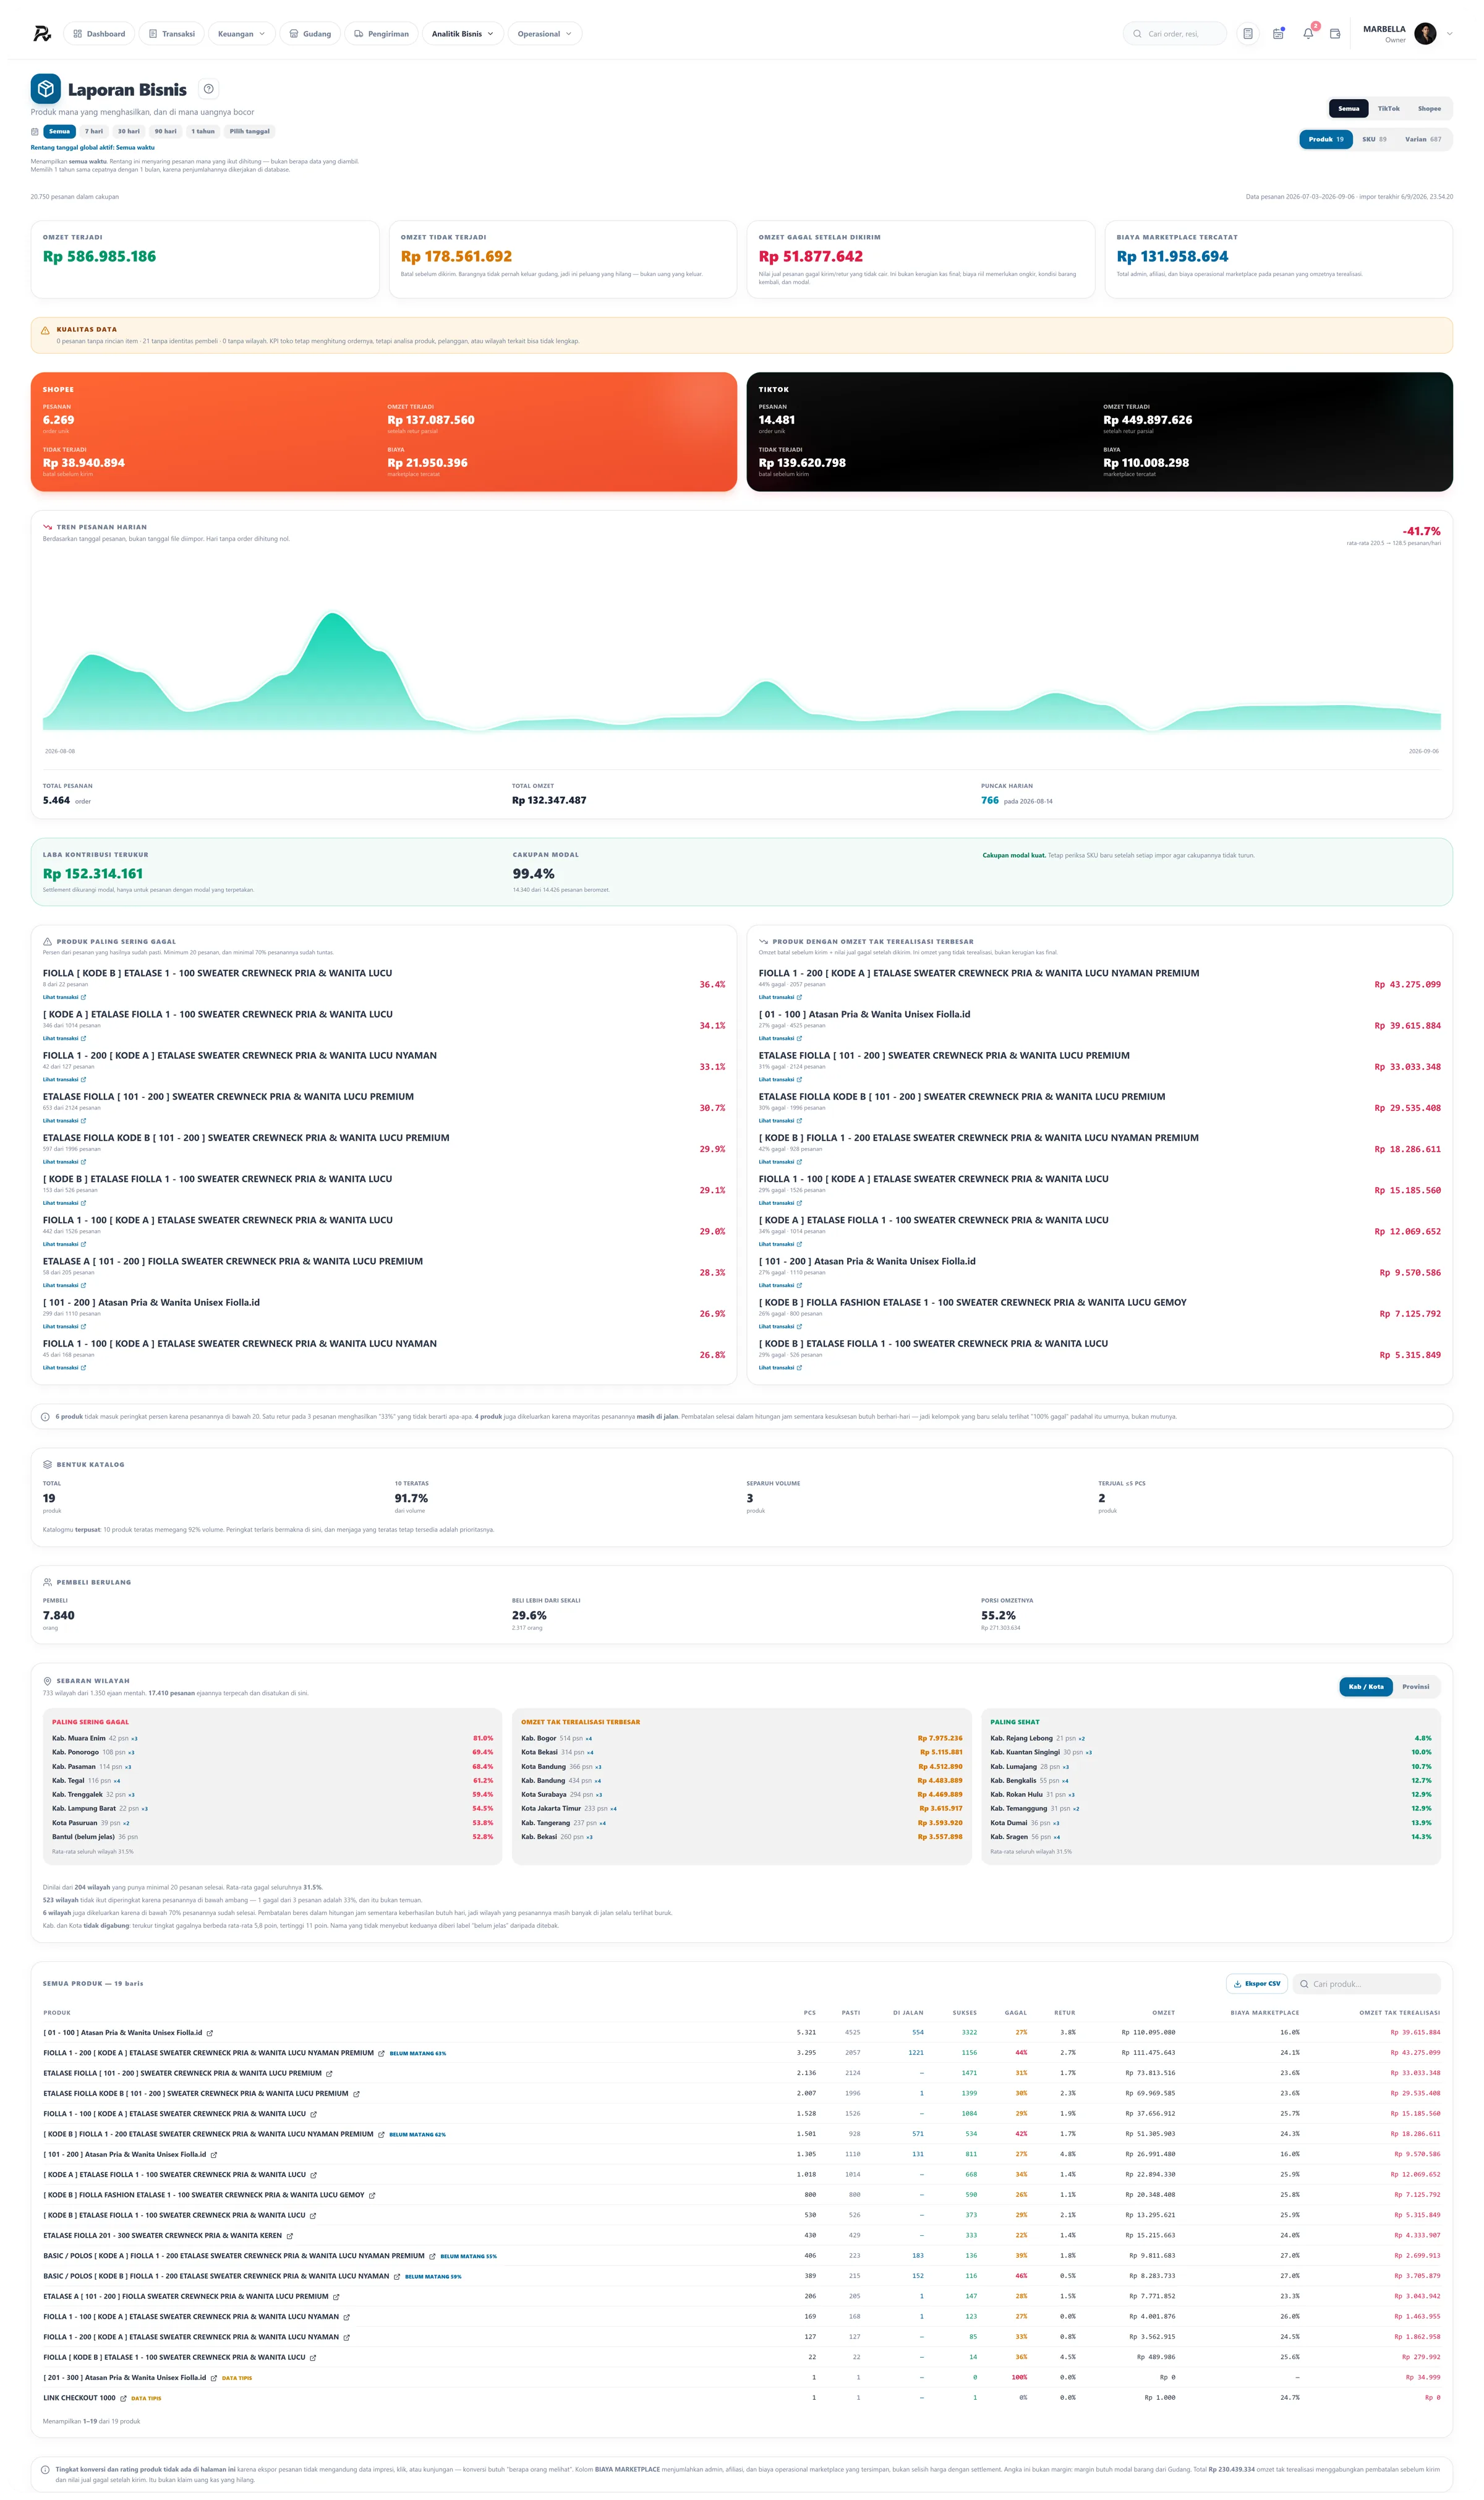Open the calendar icon in top bar
The width and height of the screenshot is (1484, 2500).
[x=1278, y=34]
